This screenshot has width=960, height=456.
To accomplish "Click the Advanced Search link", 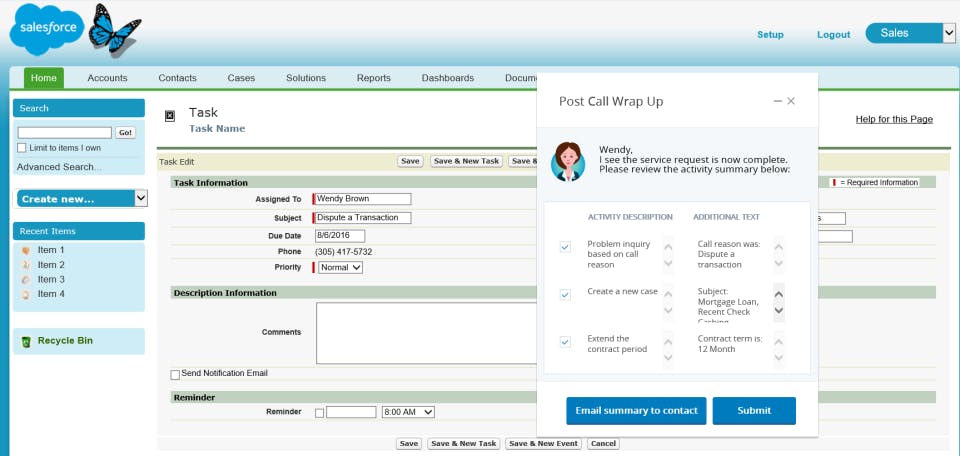I will 59,166.
